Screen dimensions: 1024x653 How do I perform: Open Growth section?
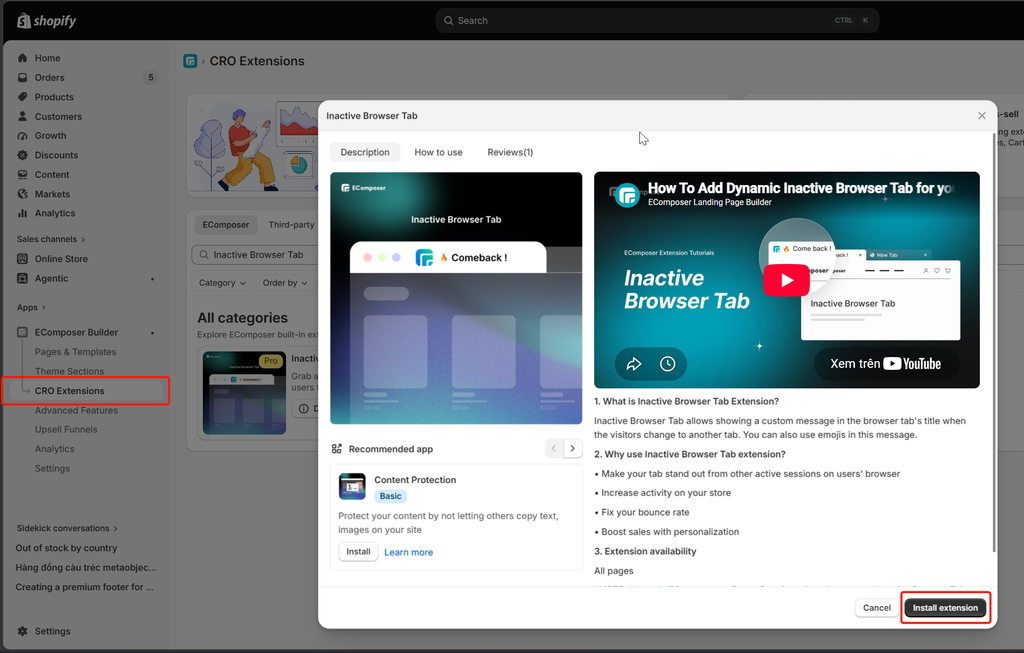pyautogui.click(x=50, y=136)
